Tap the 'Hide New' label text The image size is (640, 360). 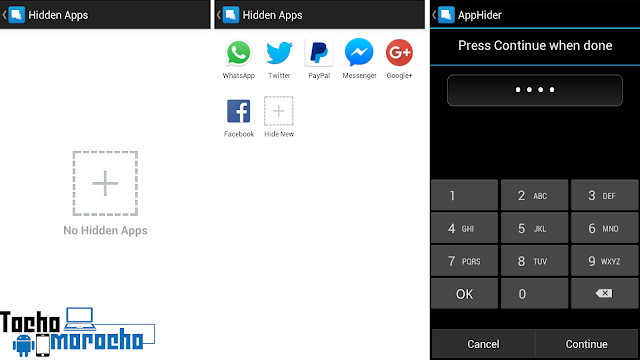(x=279, y=134)
